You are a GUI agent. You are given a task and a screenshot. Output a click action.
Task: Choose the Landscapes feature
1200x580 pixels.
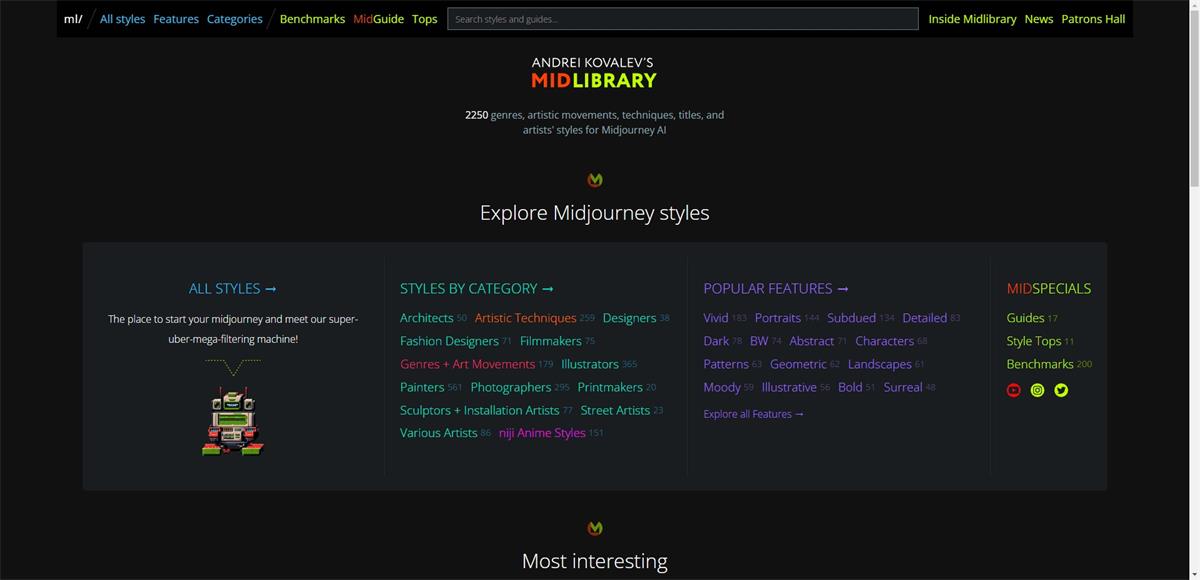coord(879,364)
